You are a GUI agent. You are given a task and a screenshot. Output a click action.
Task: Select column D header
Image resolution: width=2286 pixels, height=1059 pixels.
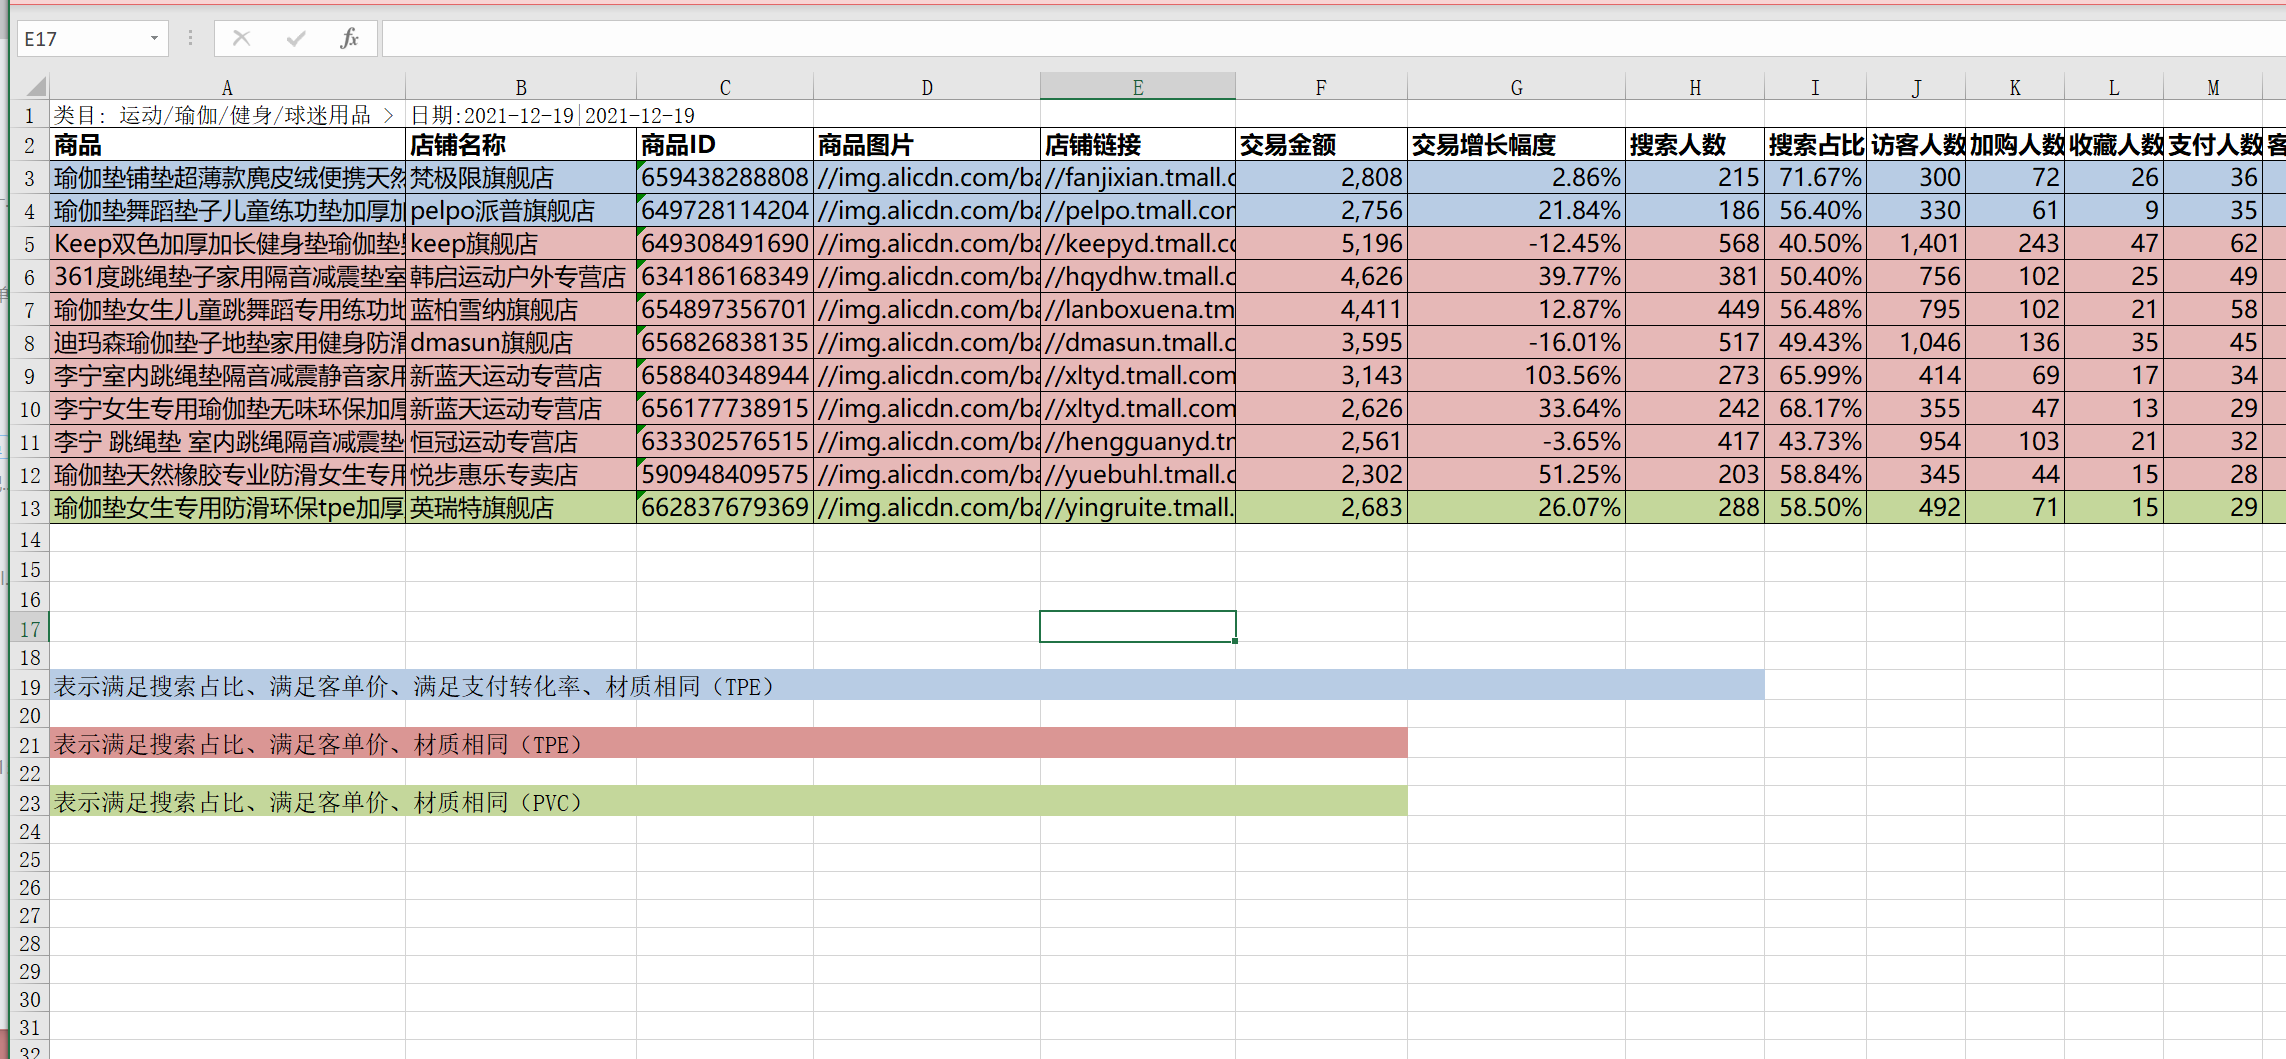coord(927,87)
